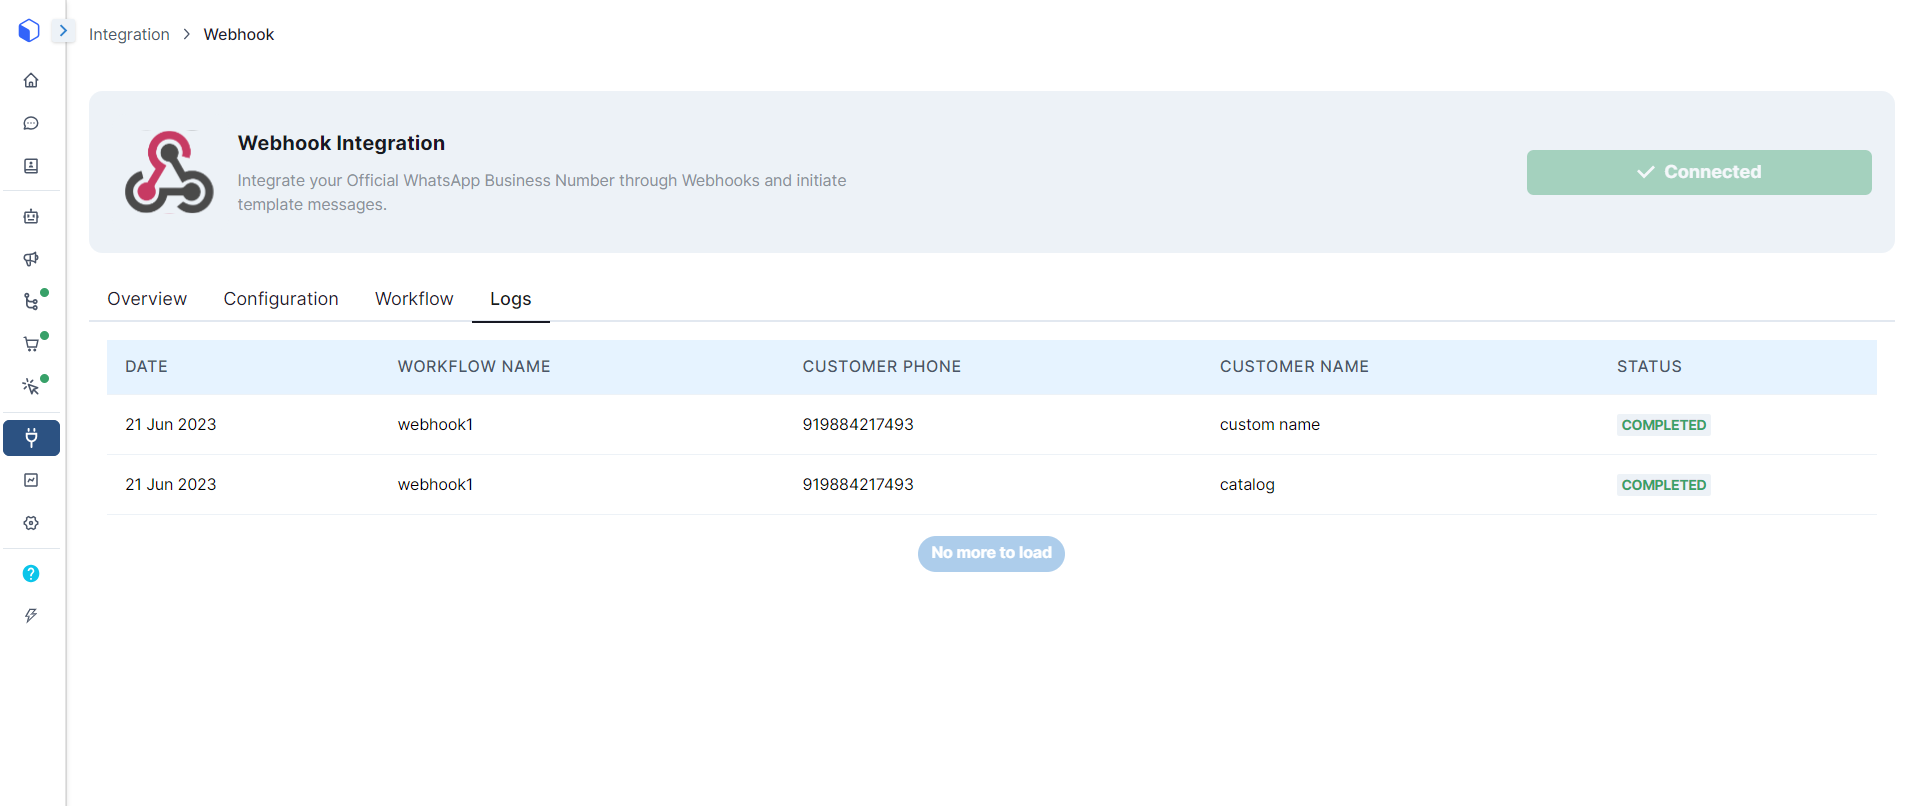This screenshot has height=806, width=1907.
Task: Click the blue help question mark icon
Action: point(31,573)
